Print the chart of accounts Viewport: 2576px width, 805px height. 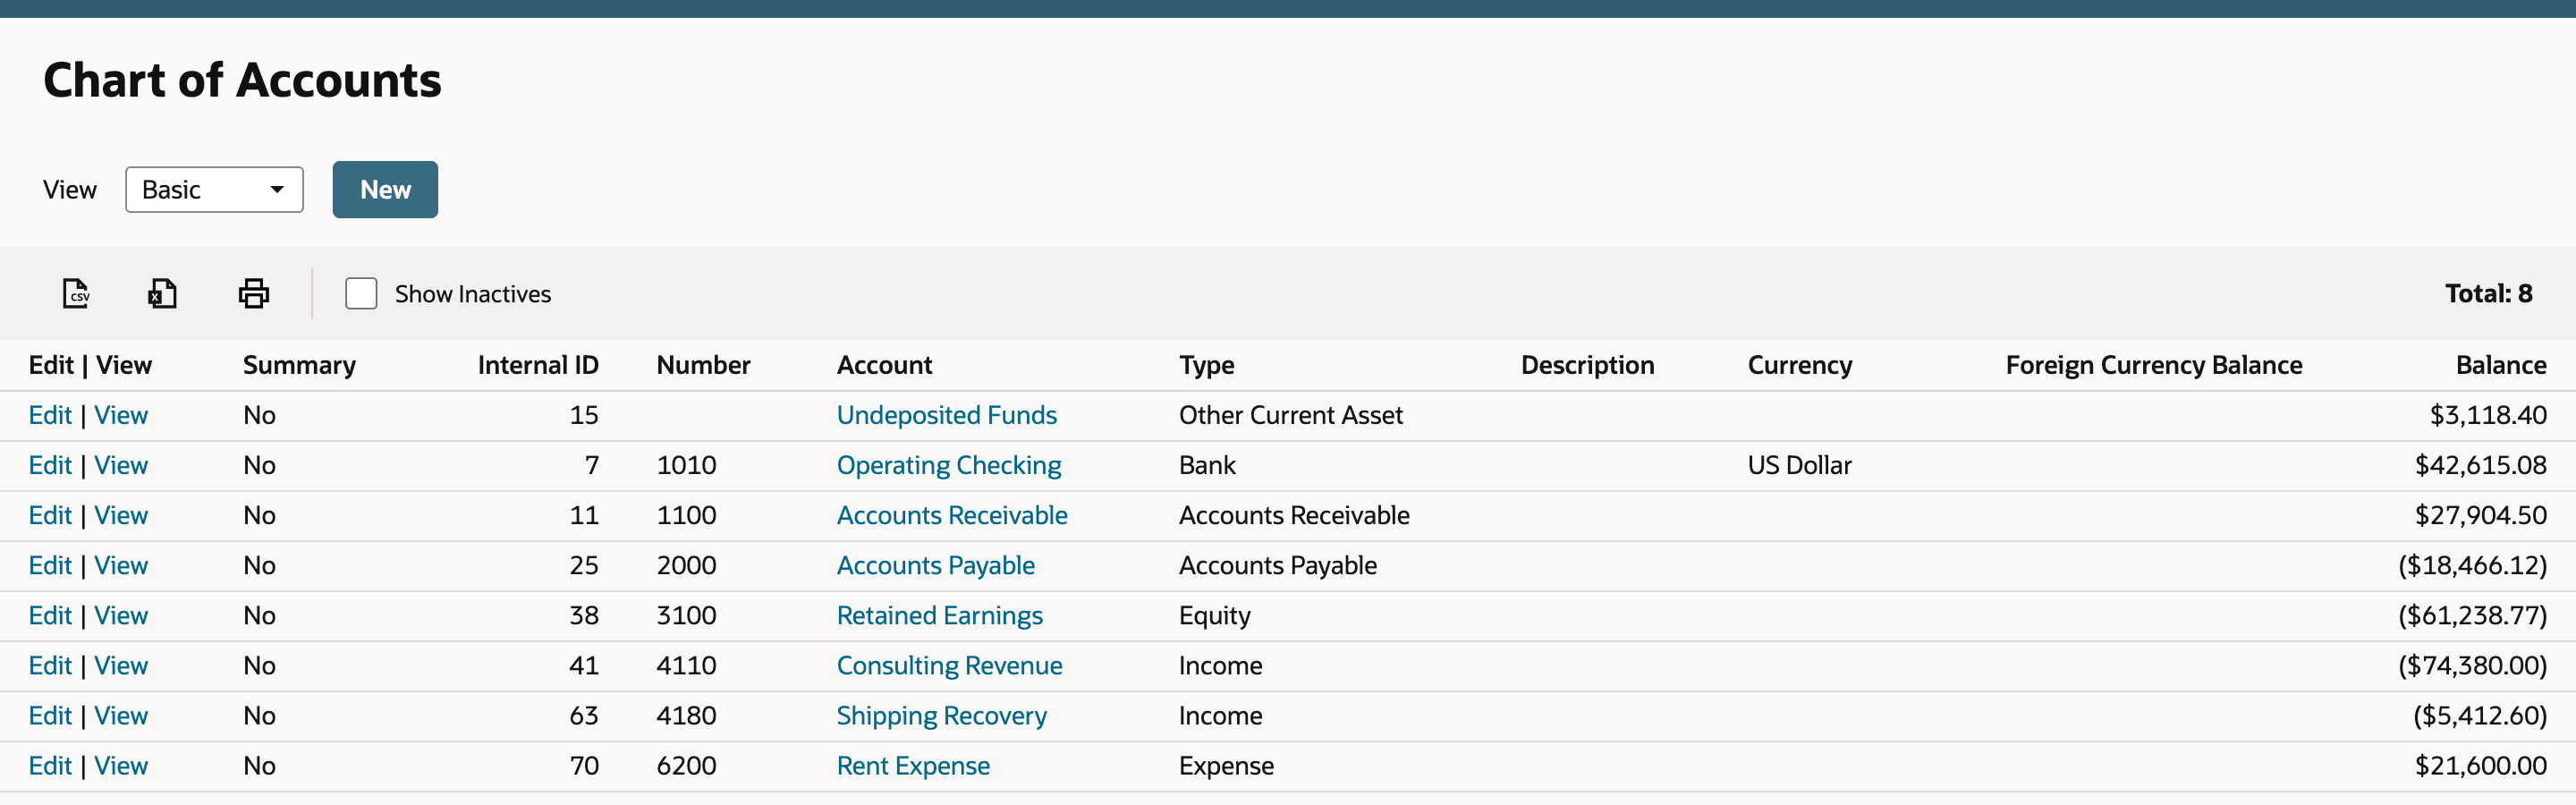[x=253, y=293]
